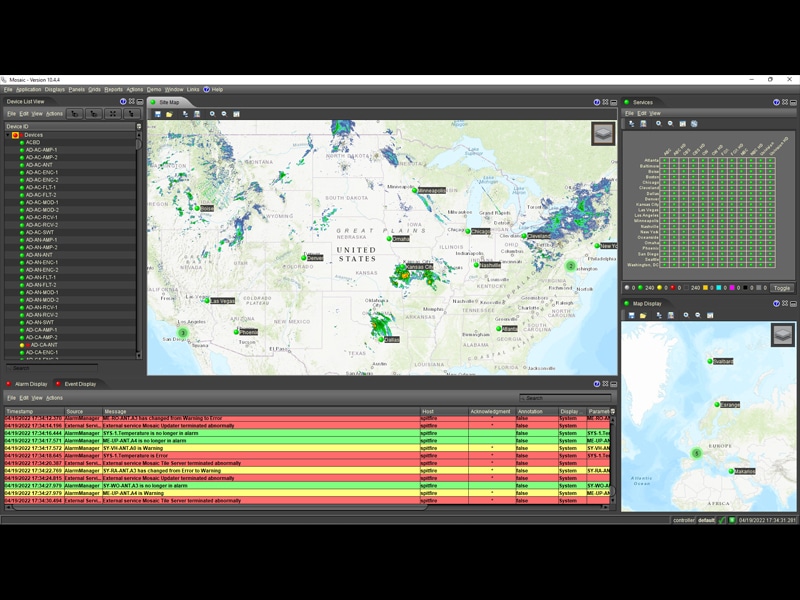Open the filter control on Device ID column header

point(139,125)
